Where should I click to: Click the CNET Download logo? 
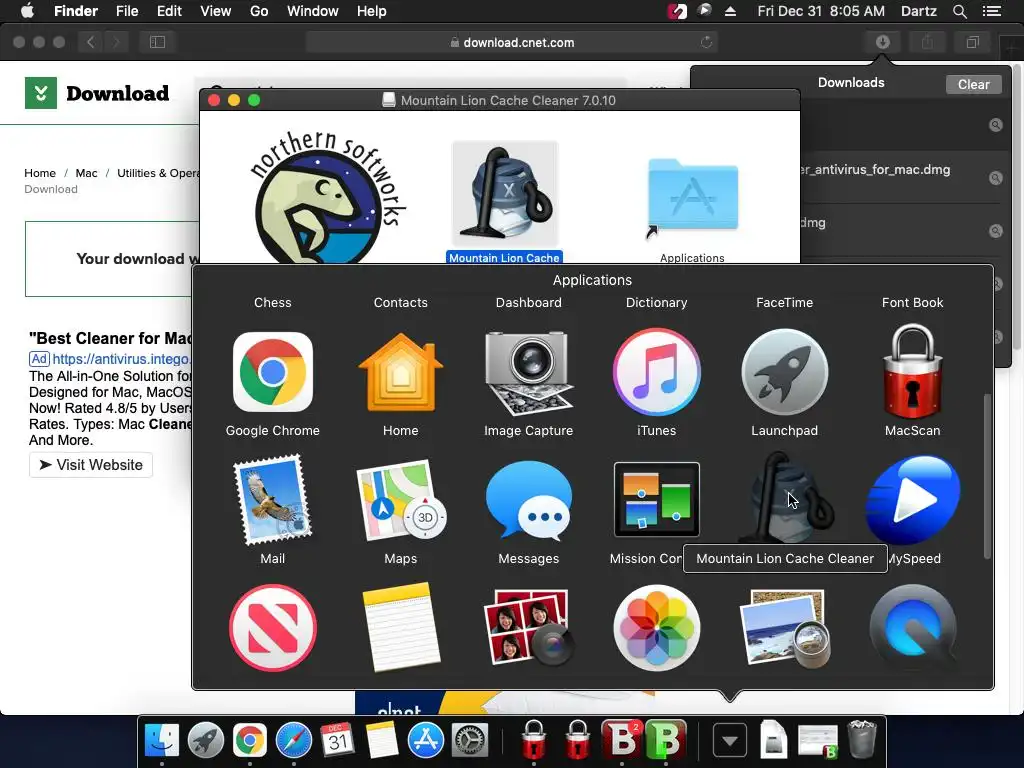(97, 93)
